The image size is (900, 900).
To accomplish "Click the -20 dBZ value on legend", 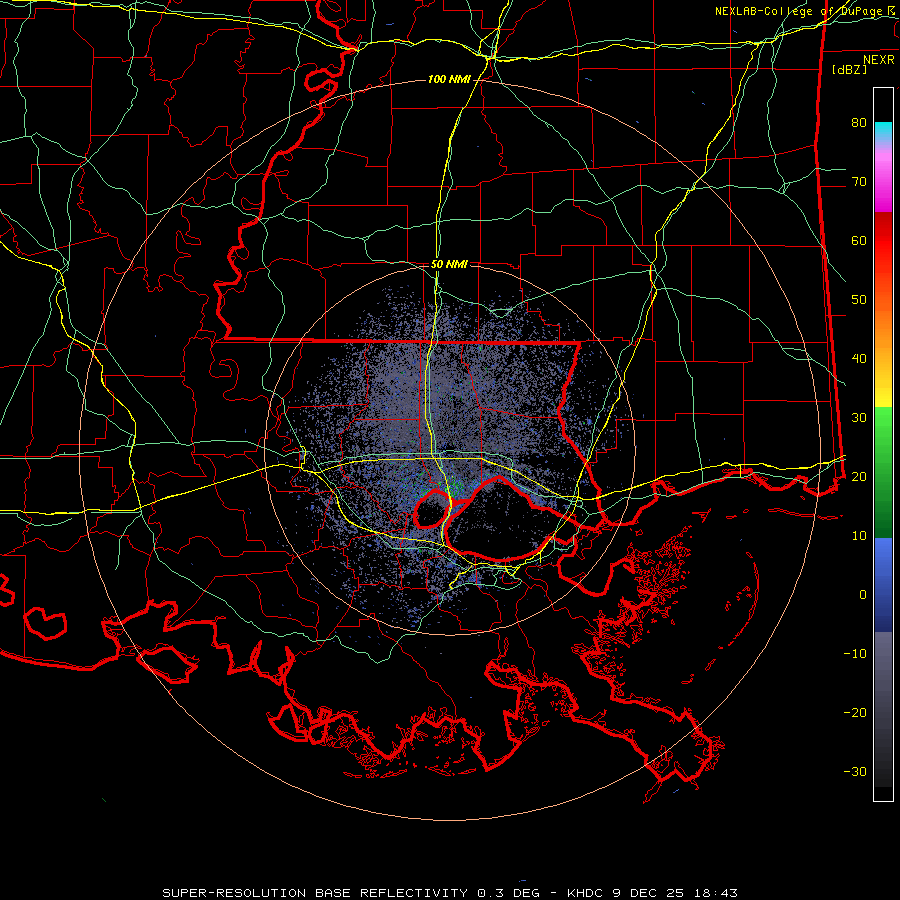I will tap(855, 712).
